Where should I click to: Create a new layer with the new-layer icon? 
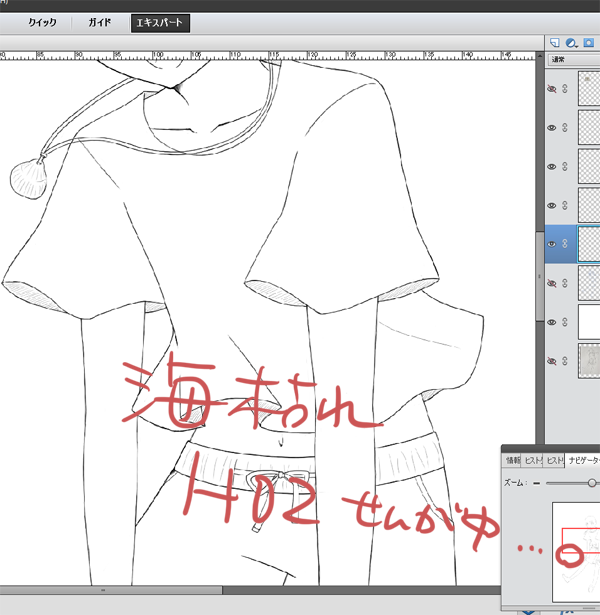click(x=554, y=43)
